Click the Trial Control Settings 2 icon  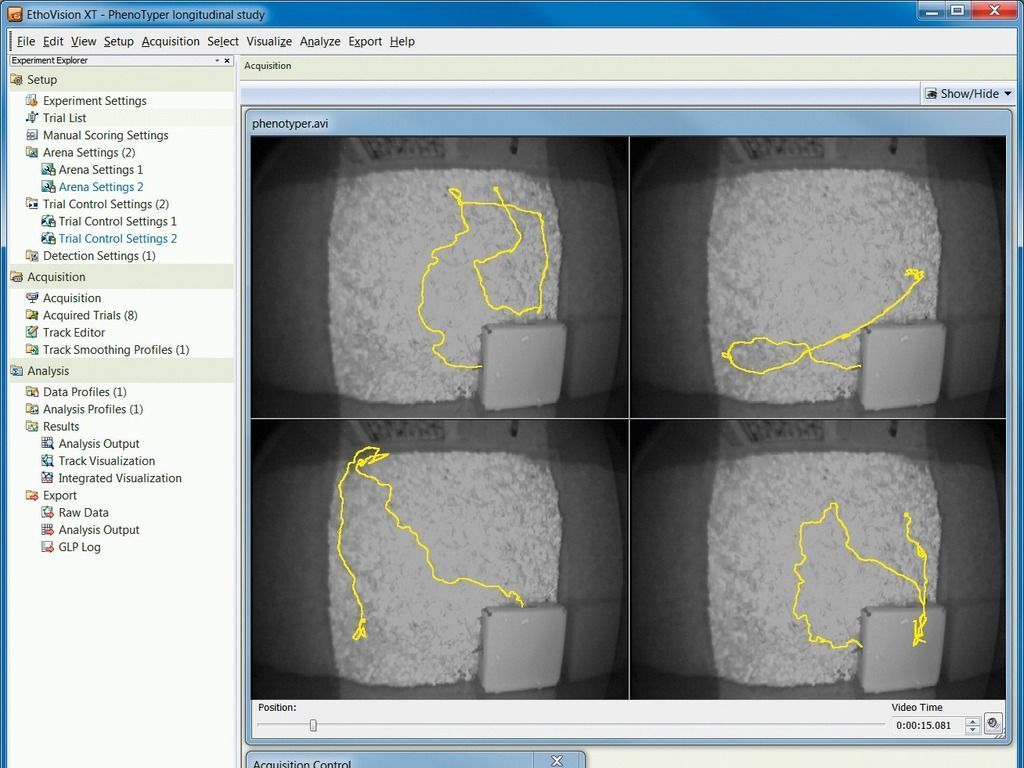point(48,238)
